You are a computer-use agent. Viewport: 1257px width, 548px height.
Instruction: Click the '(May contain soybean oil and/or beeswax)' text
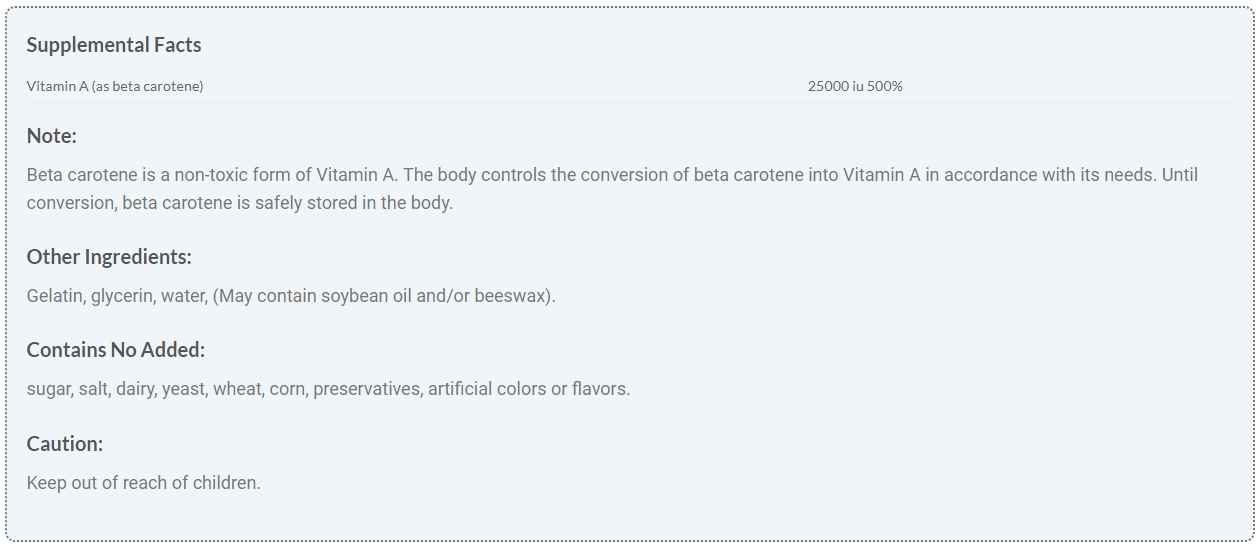point(384,297)
